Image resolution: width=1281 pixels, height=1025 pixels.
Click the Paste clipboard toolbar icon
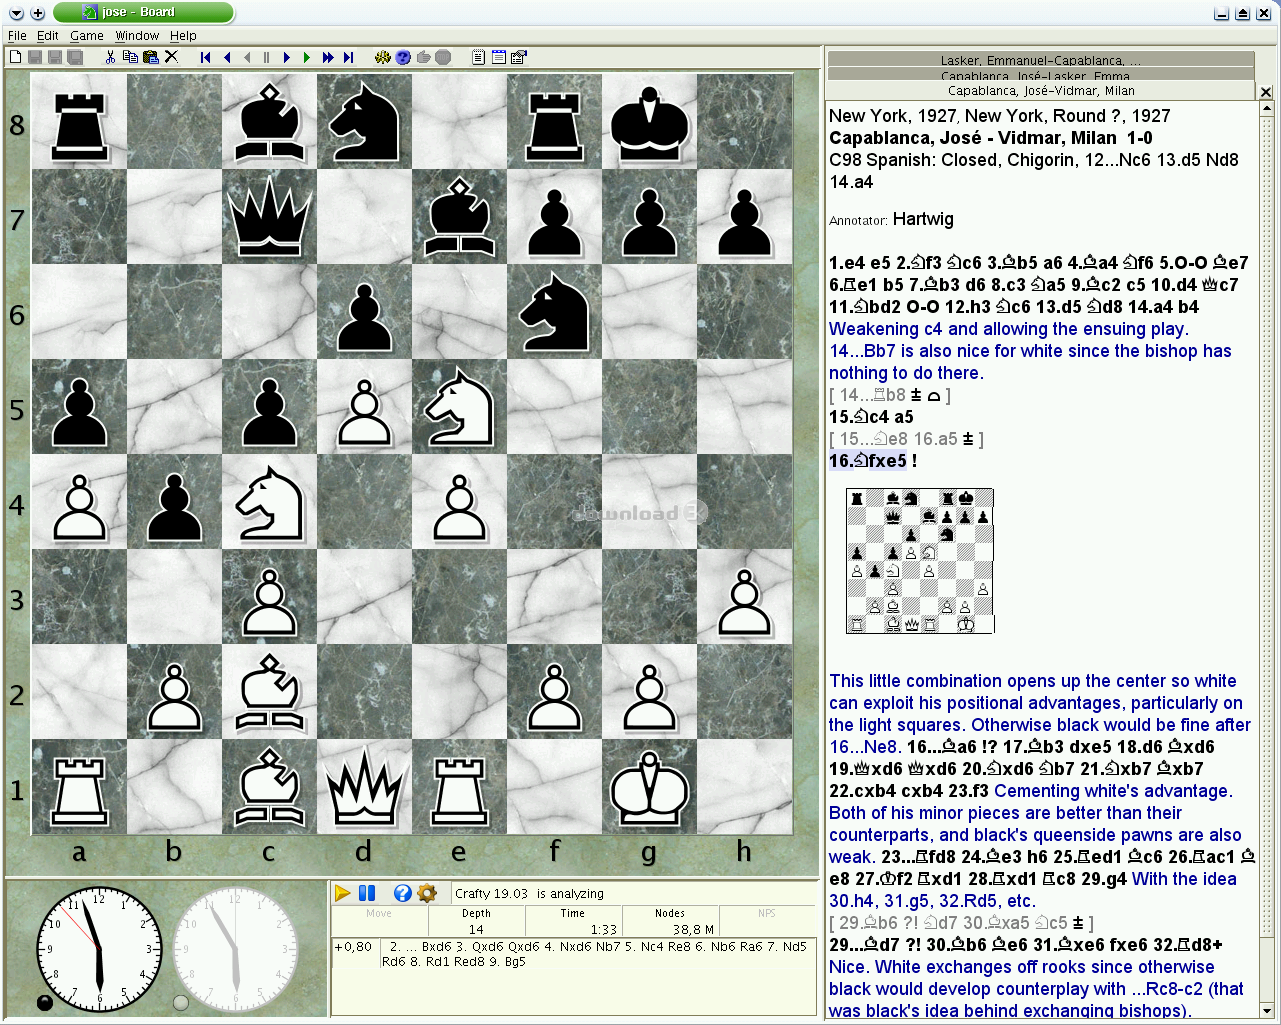(x=150, y=57)
